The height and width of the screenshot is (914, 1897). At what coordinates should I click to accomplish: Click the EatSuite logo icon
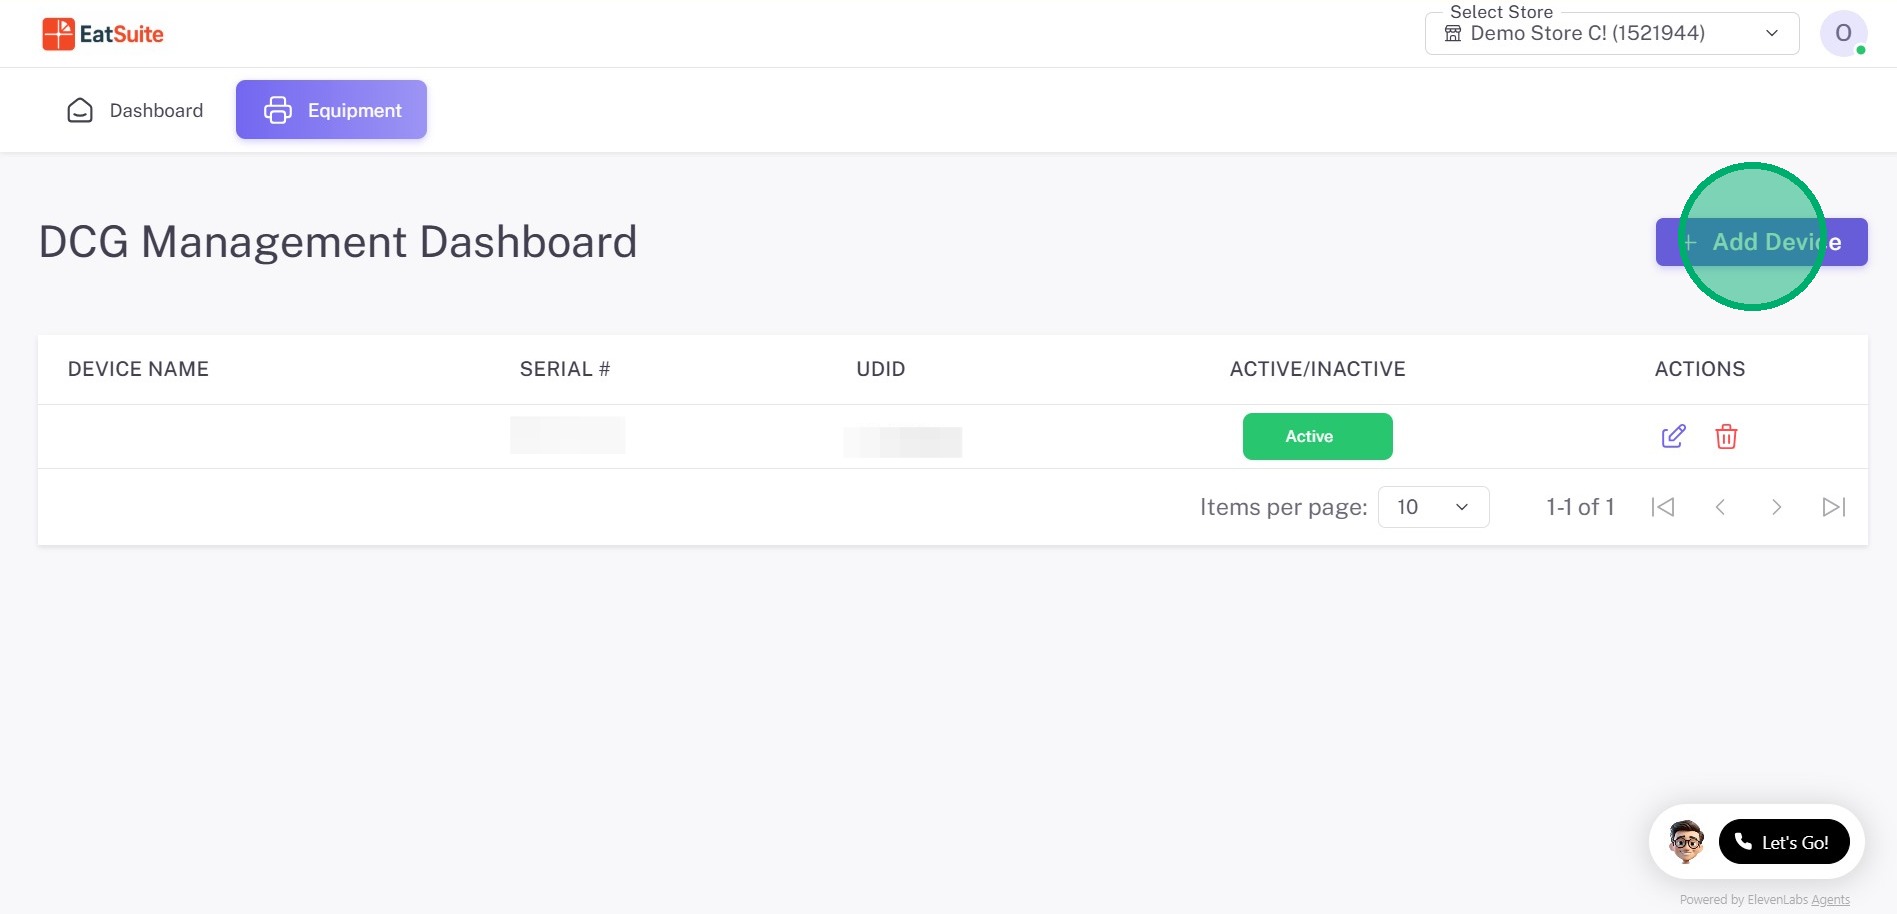tap(58, 34)
